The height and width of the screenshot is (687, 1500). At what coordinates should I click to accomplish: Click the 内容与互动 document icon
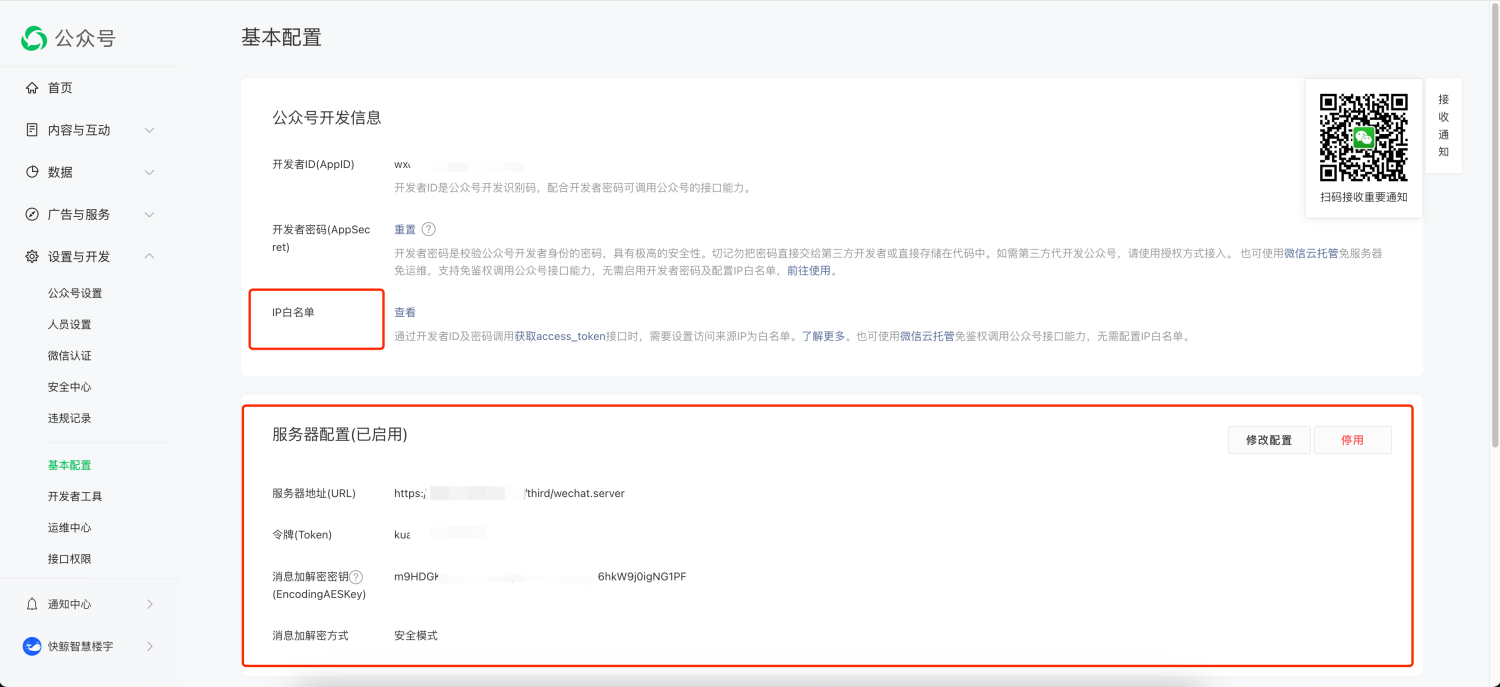click(32, 130)
